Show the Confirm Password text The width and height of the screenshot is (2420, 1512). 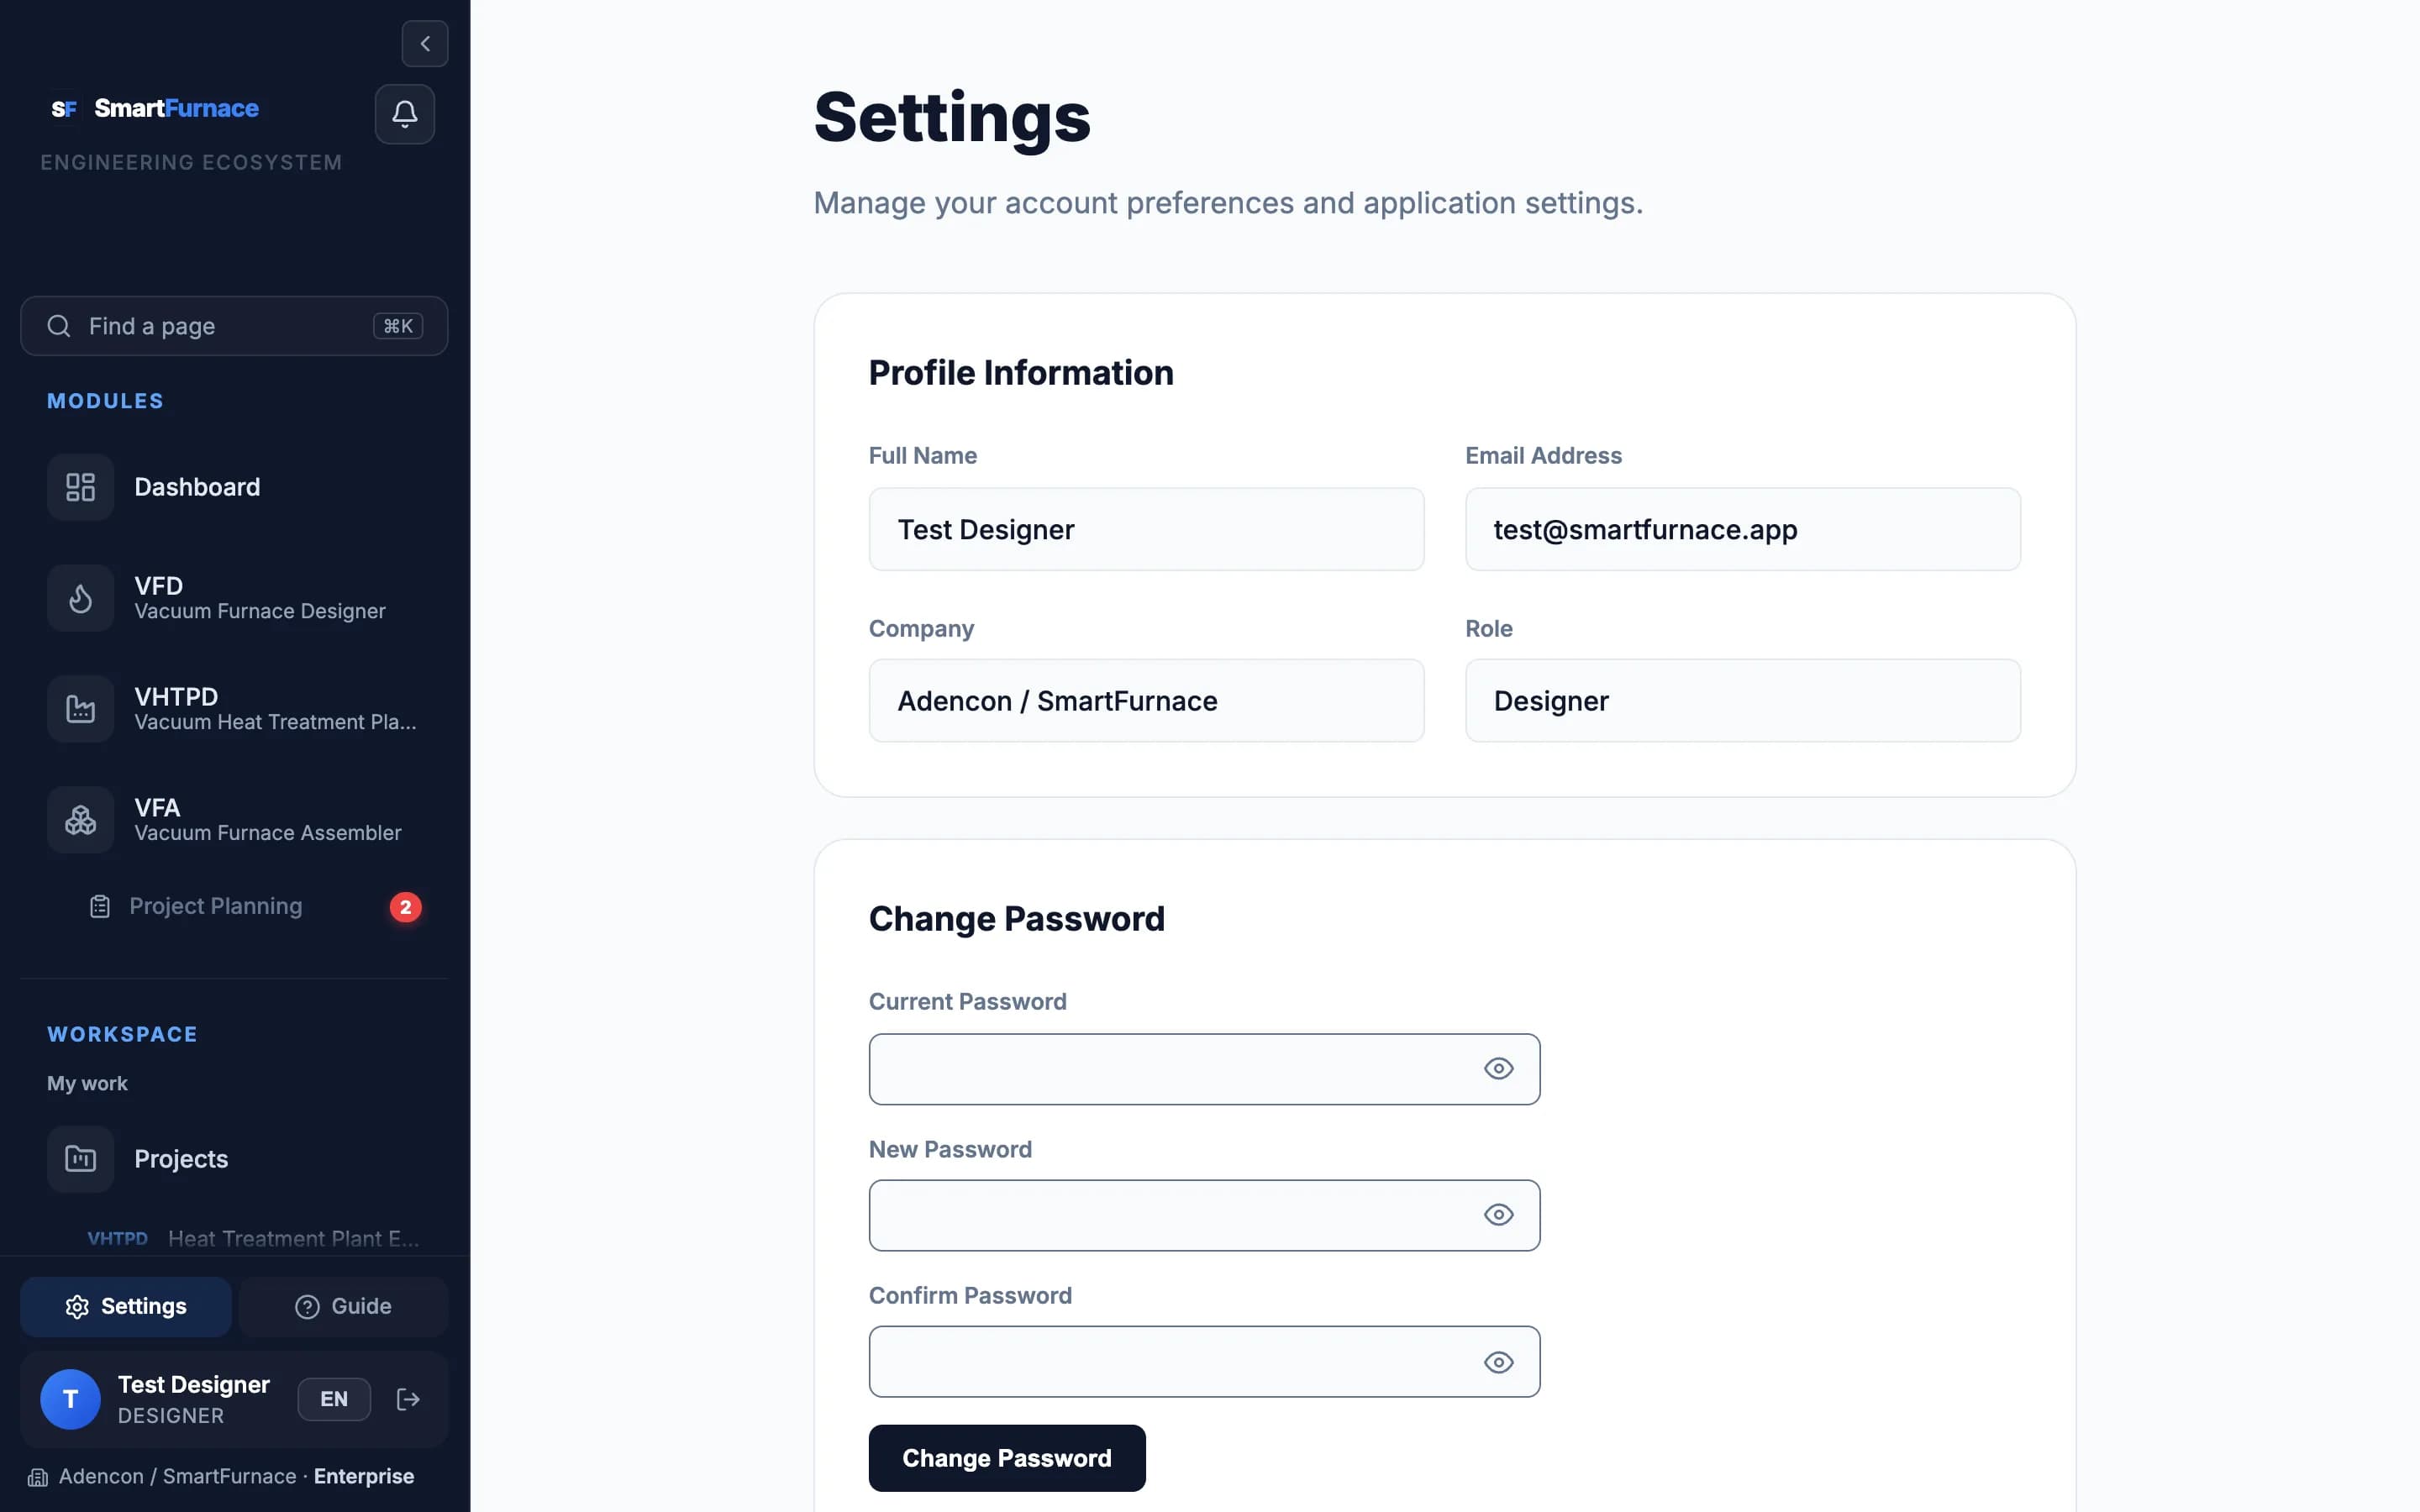click(1498, 1362)
